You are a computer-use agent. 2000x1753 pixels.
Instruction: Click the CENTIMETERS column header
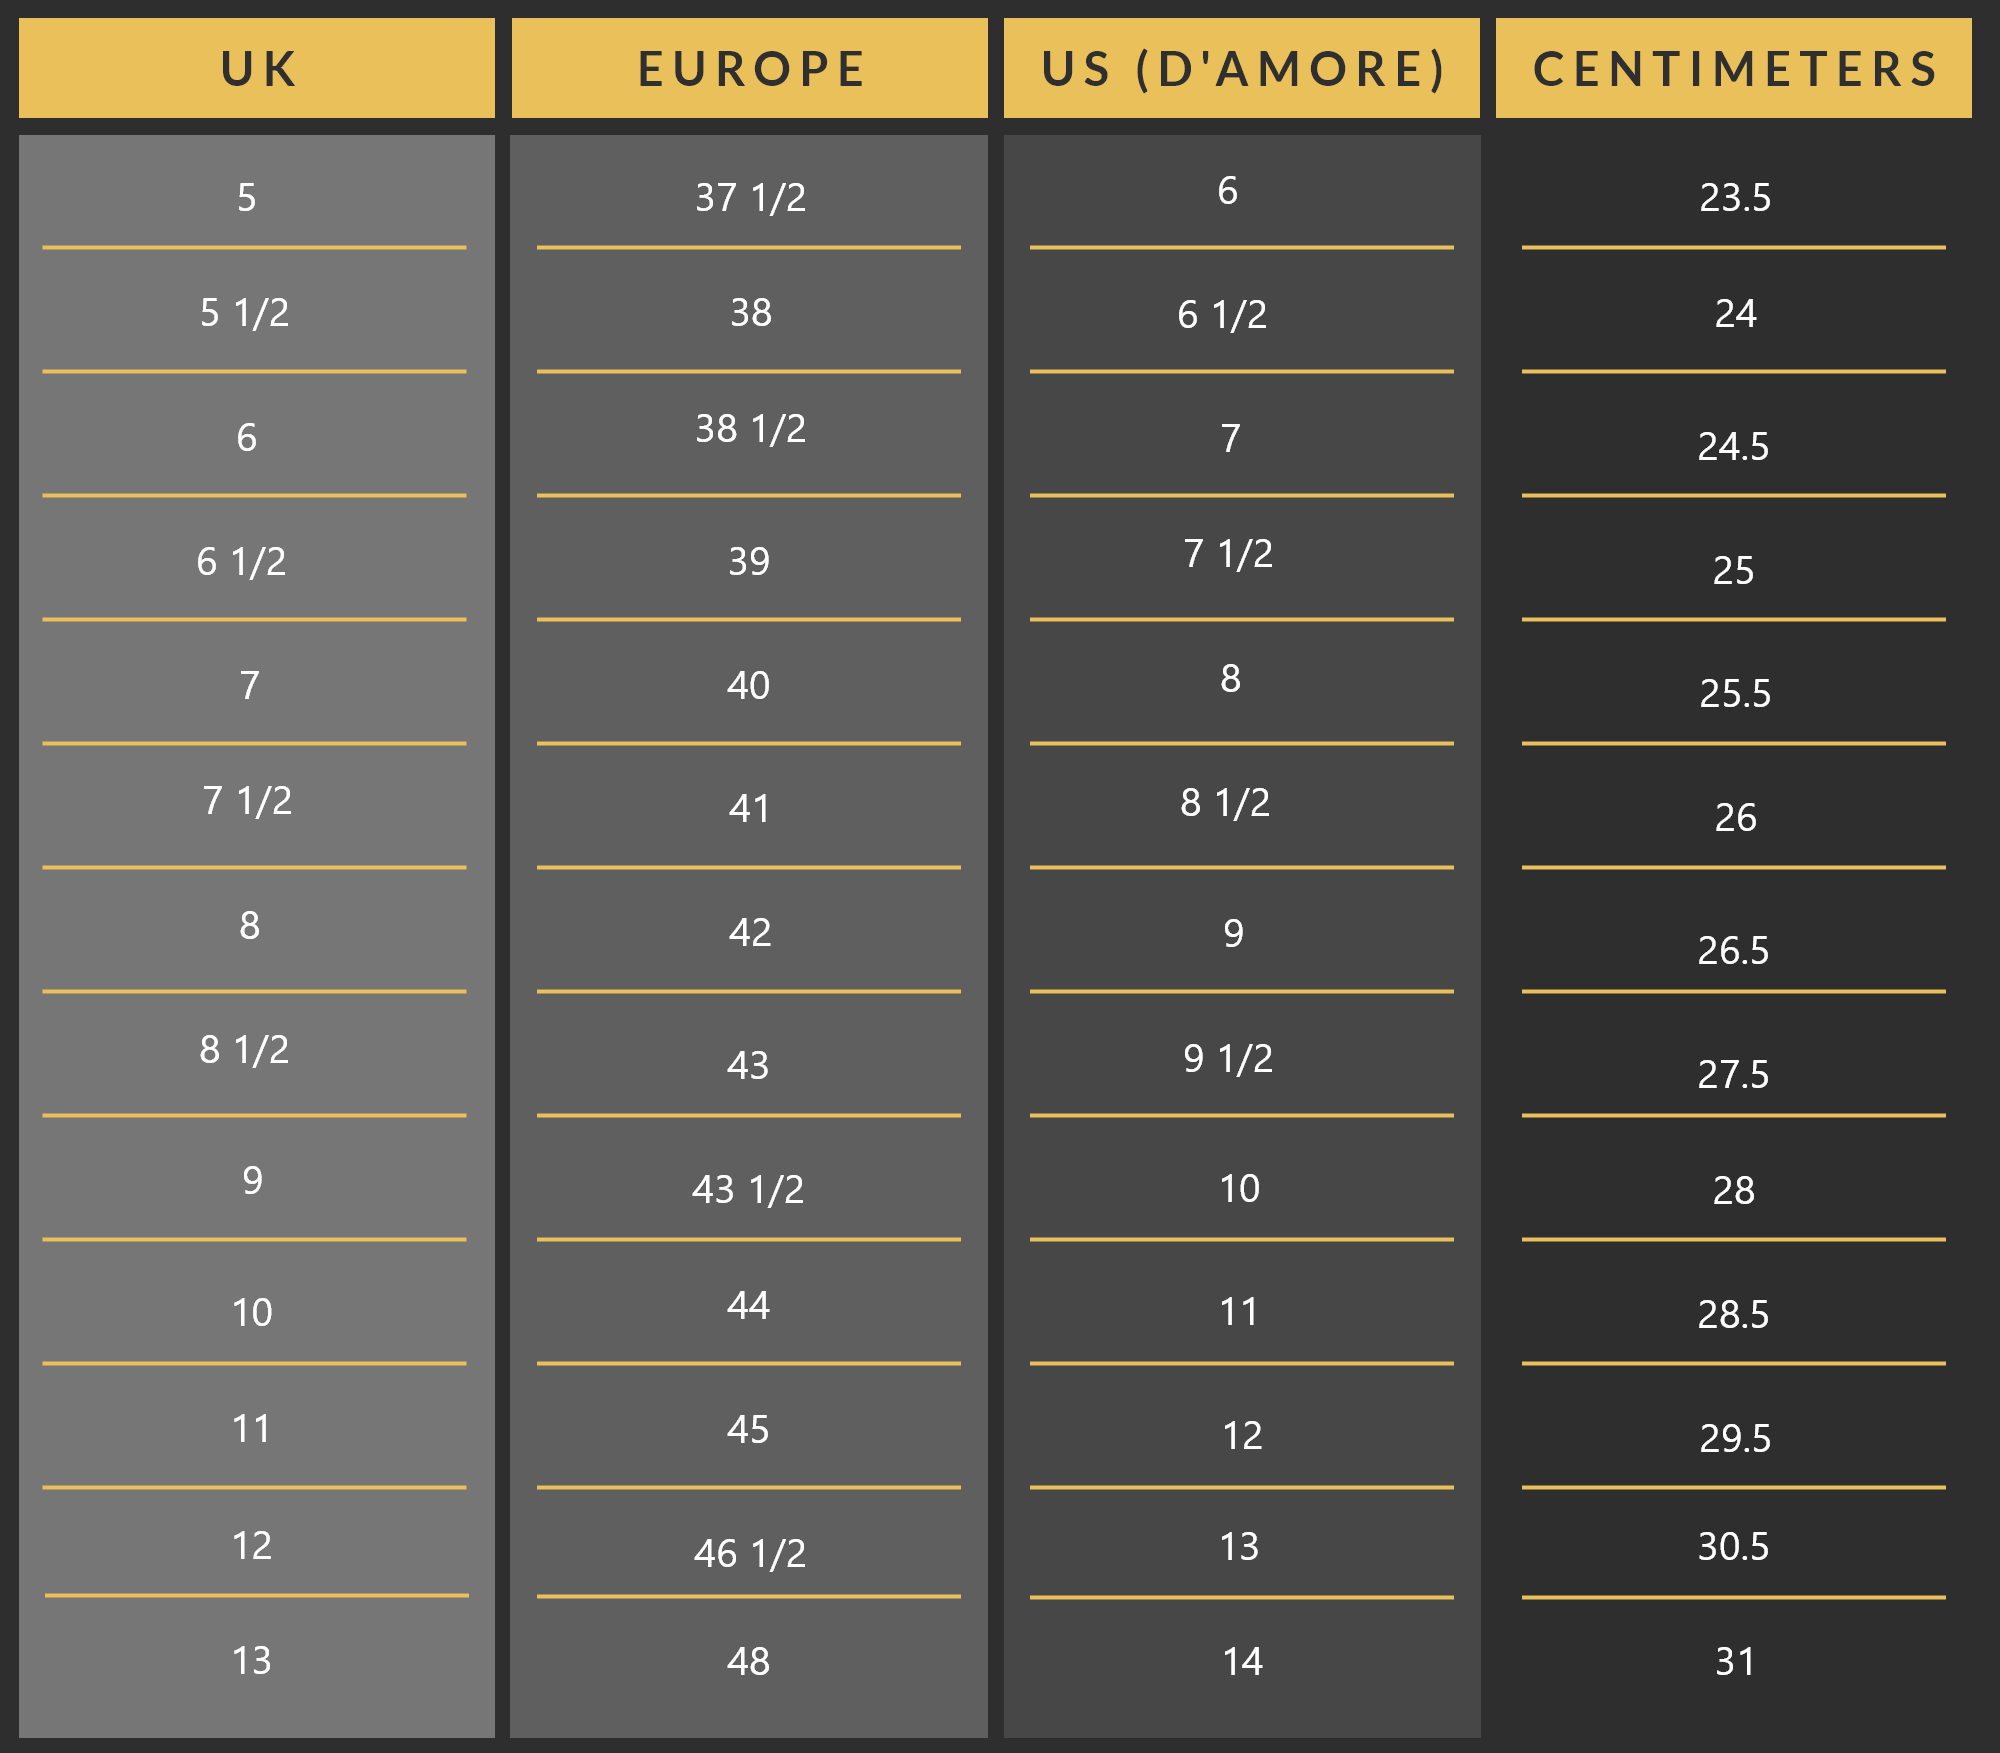pyautogui.click(x=1734, y=69)
